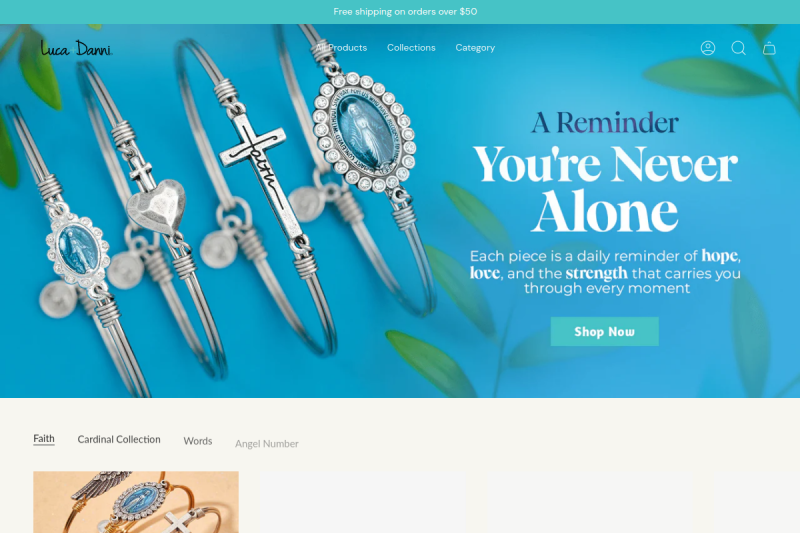800x533 pixels.
Task: Click the search magnifier icon
Action: point(738,48)
